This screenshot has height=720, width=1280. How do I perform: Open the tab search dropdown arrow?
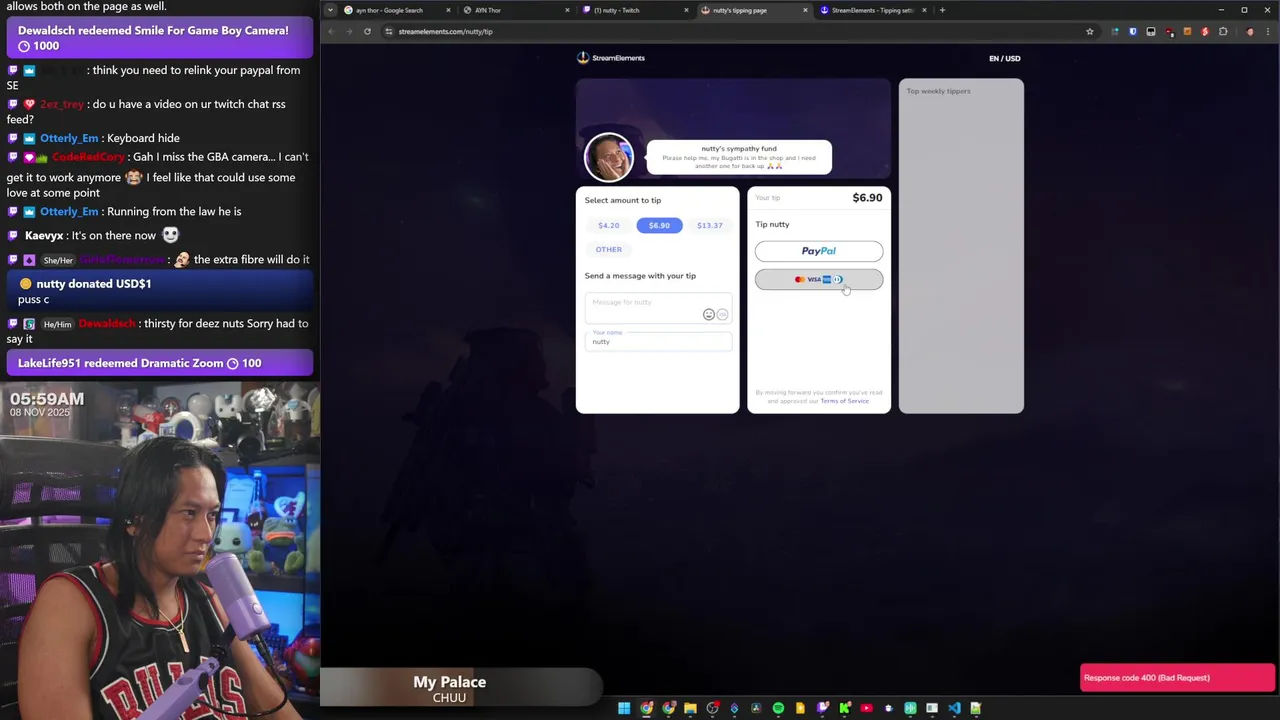(x=330, y=10)
